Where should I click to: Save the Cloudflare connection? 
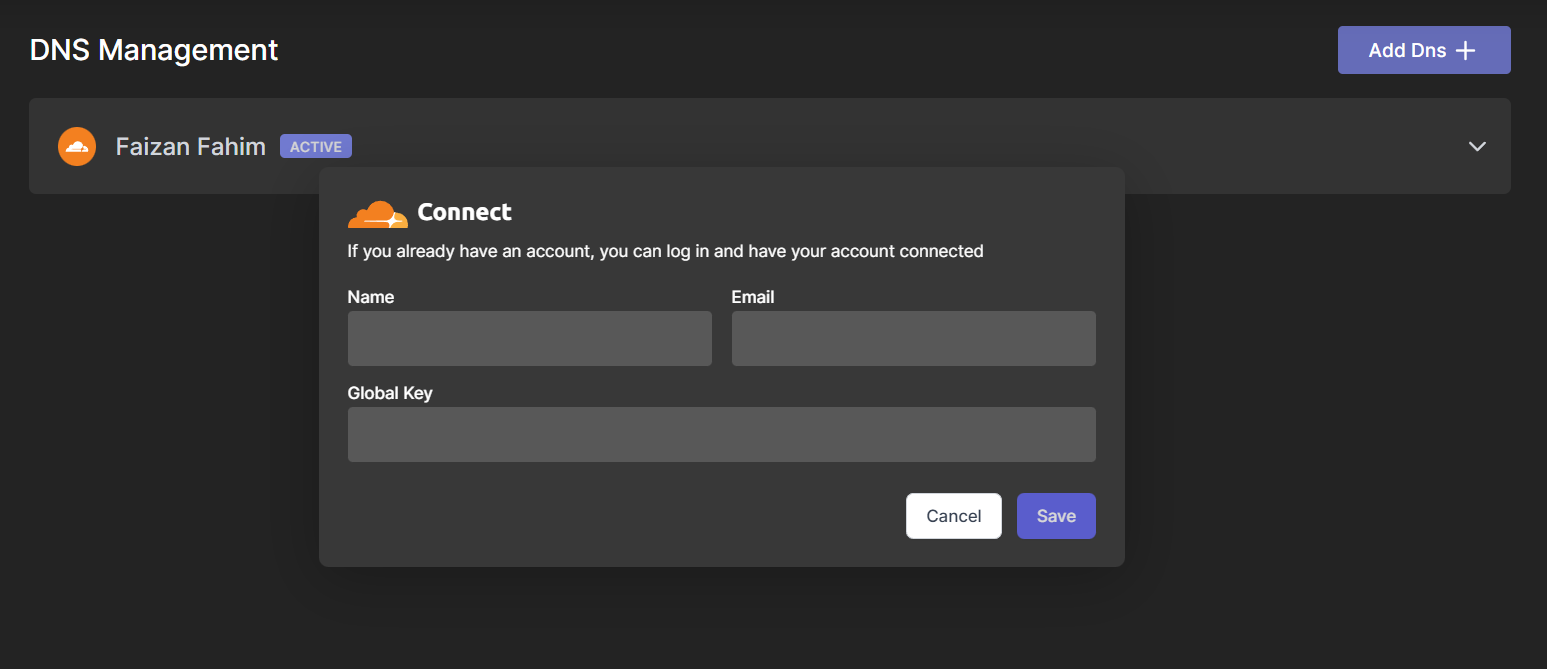coord(1056,516)
